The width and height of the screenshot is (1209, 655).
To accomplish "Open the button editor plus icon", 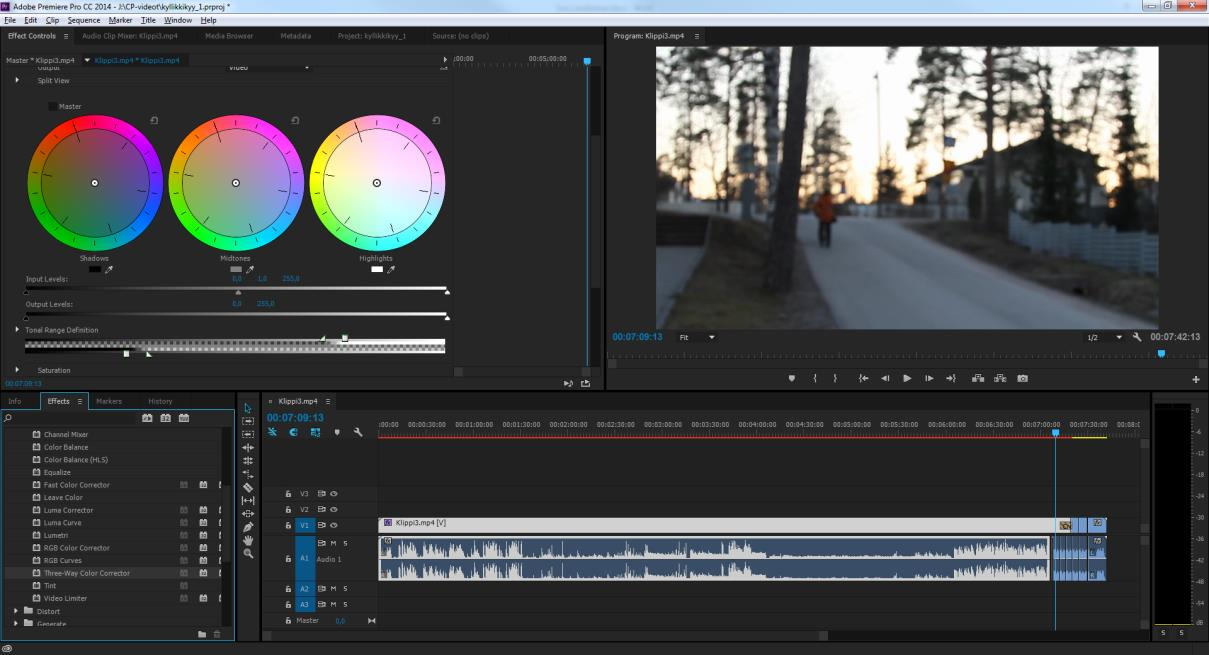I will coord(1195,379).
